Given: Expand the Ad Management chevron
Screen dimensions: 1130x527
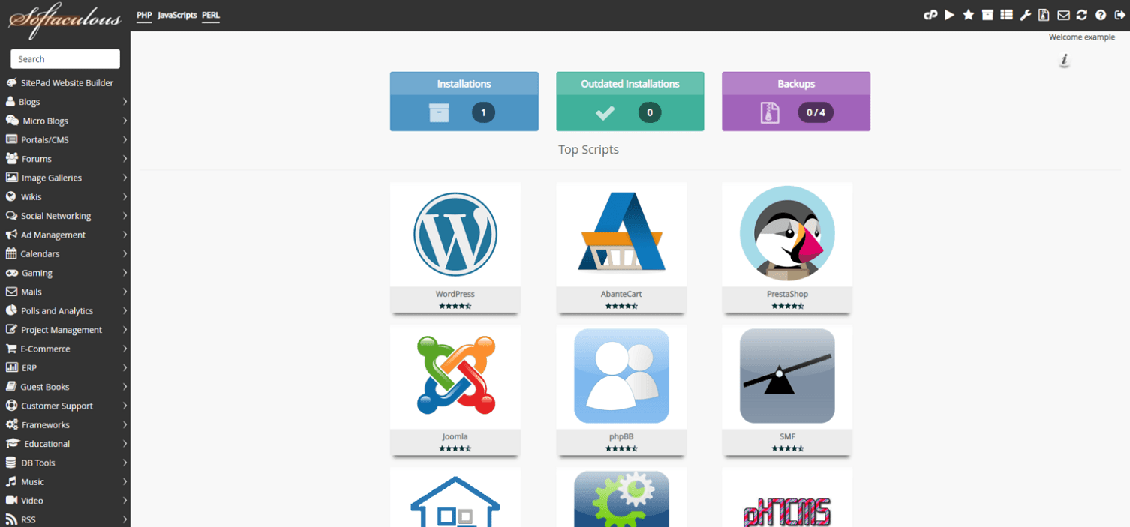Looking at the screenshot, I should (x=125, y=235).
